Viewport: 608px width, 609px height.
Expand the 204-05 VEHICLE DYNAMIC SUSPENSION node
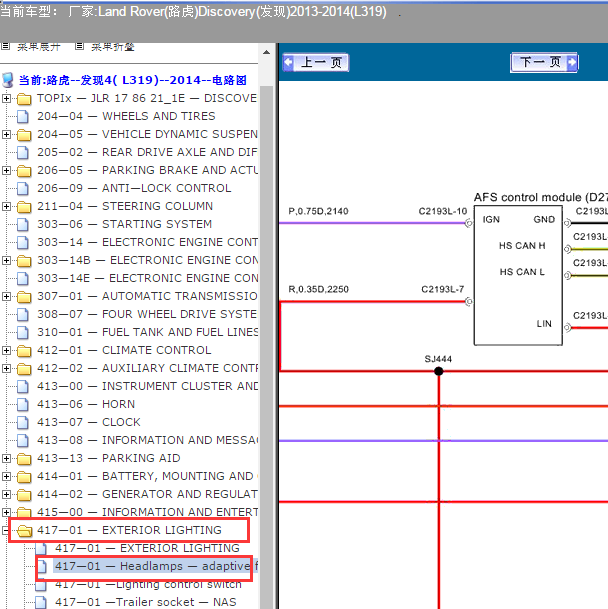coord(8,134)
